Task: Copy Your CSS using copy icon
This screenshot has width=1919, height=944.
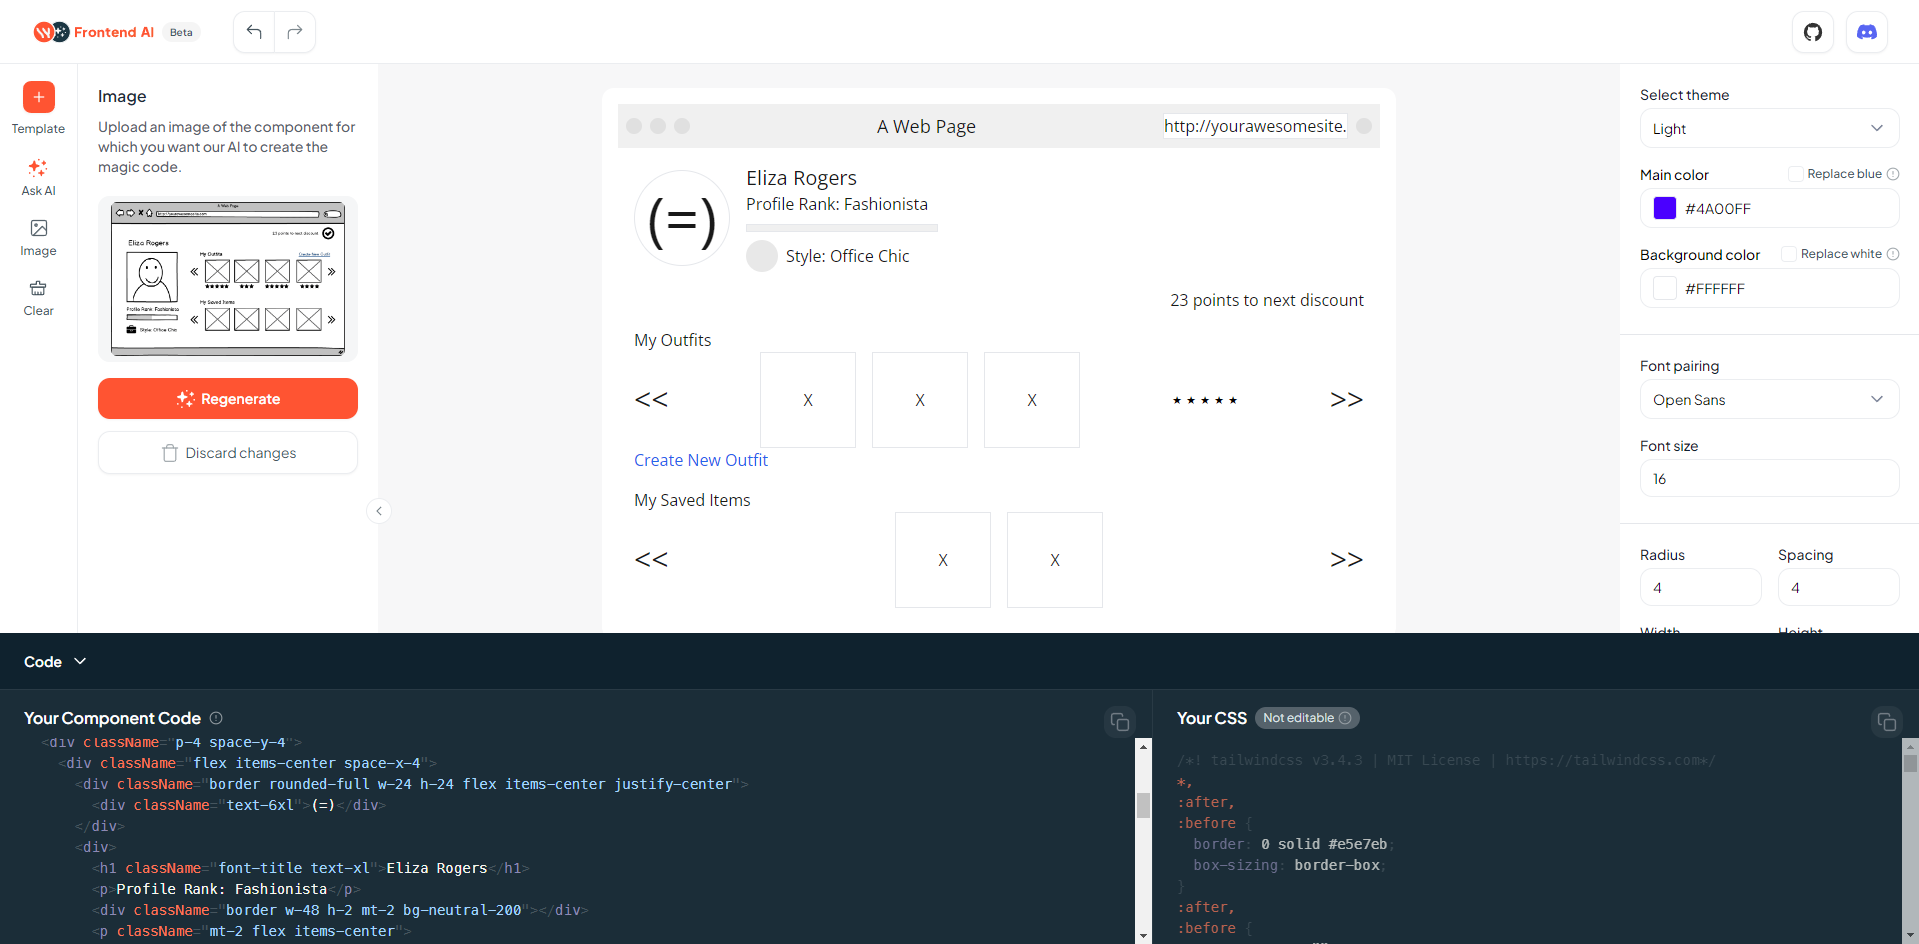Action: (1886, 722)
